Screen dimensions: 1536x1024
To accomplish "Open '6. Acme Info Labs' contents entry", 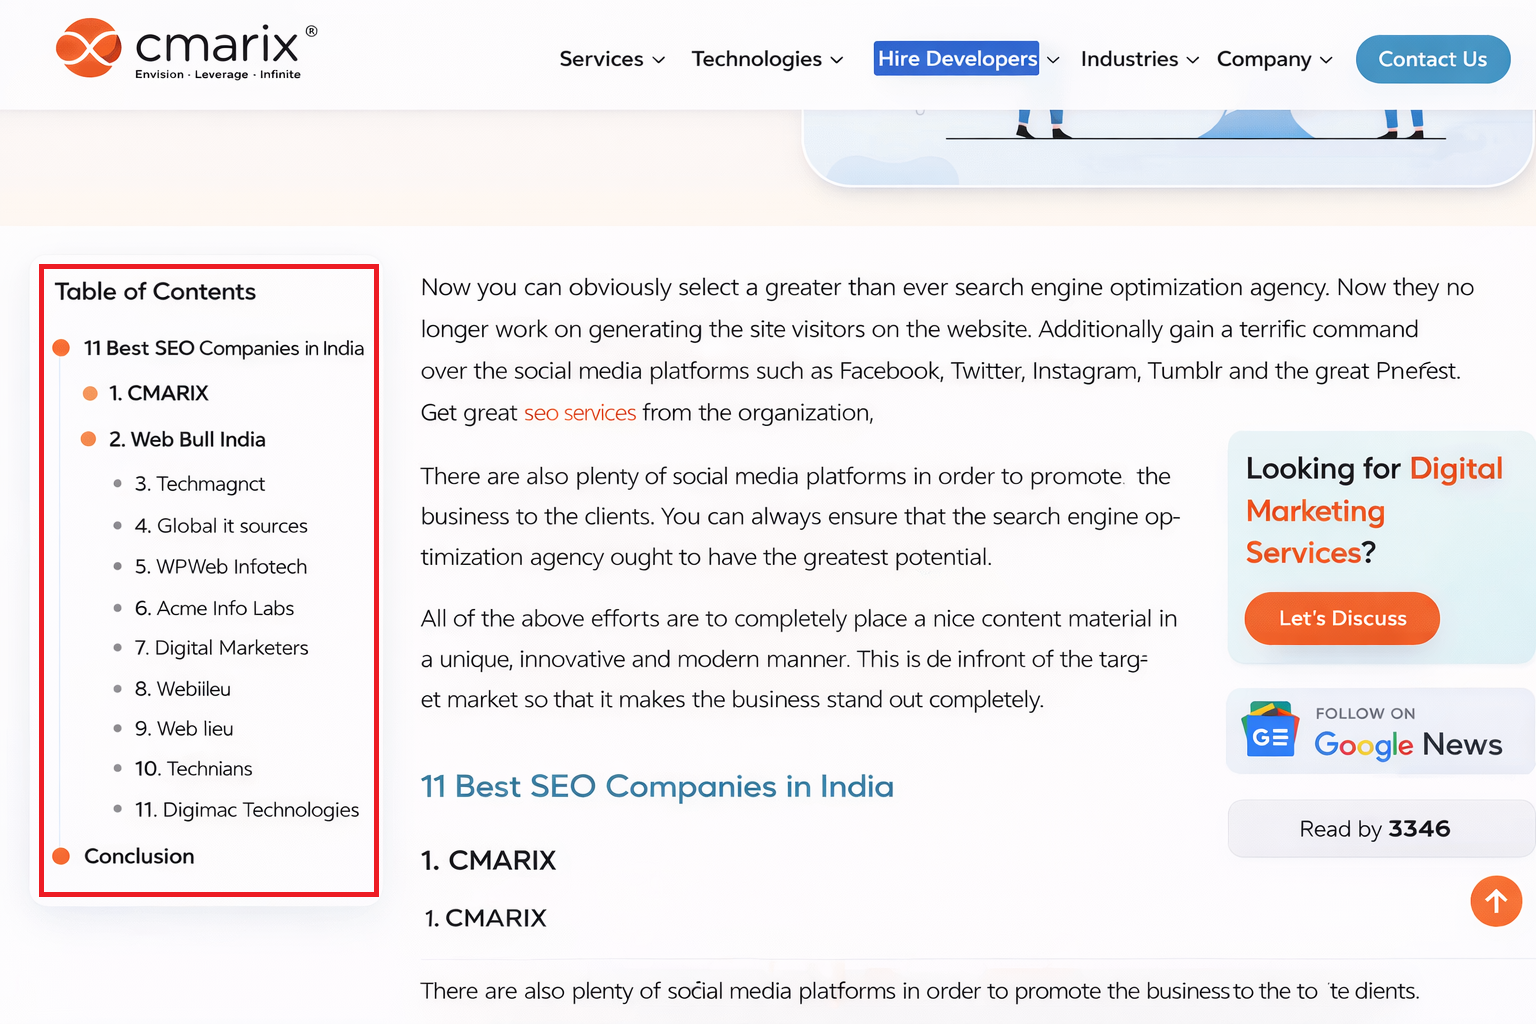I will pyautogui.click(x=214, y=608).
